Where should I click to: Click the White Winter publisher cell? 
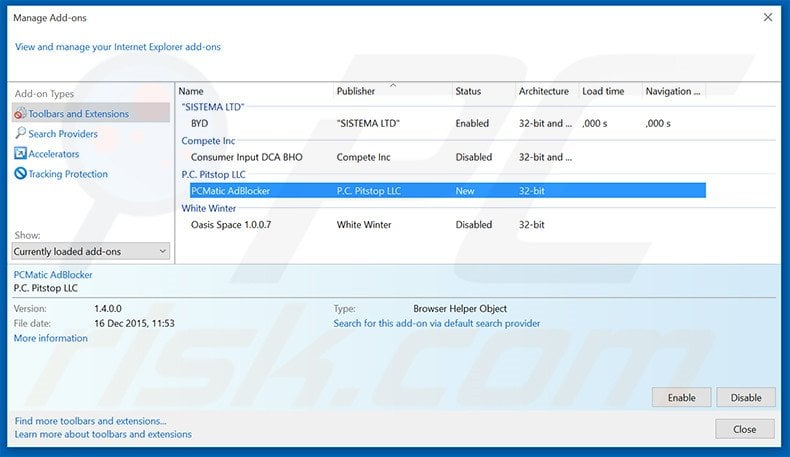coord(364,225)
